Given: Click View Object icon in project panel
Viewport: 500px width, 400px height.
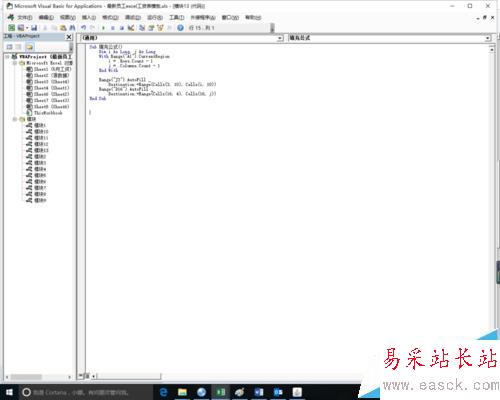Looking at the screenshot, I should coord(19,47).
